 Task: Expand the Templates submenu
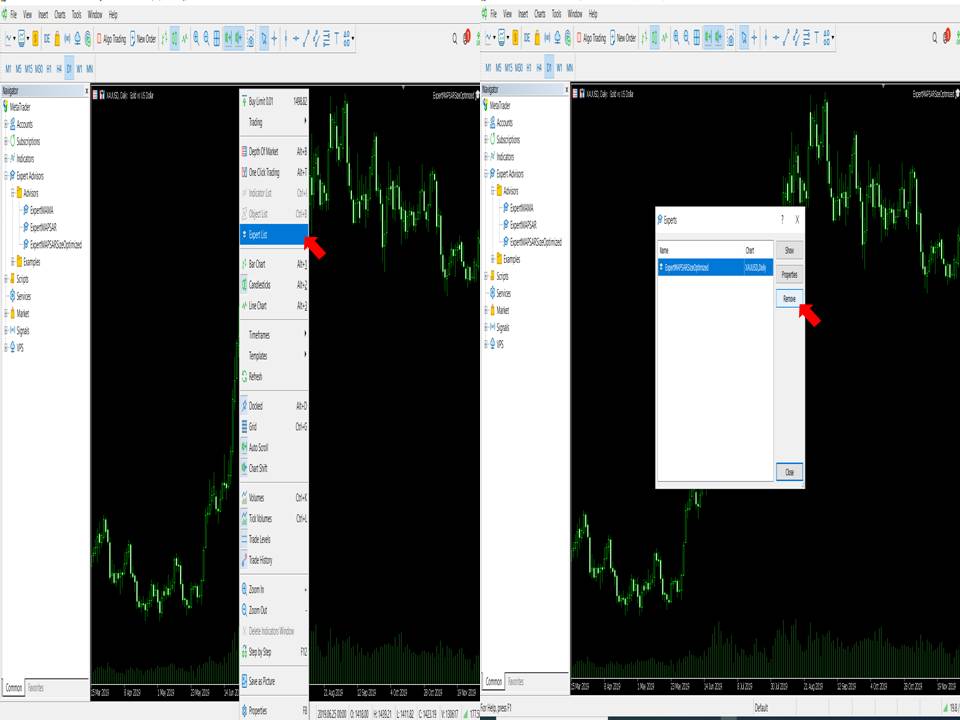click(x=259, y=355)
